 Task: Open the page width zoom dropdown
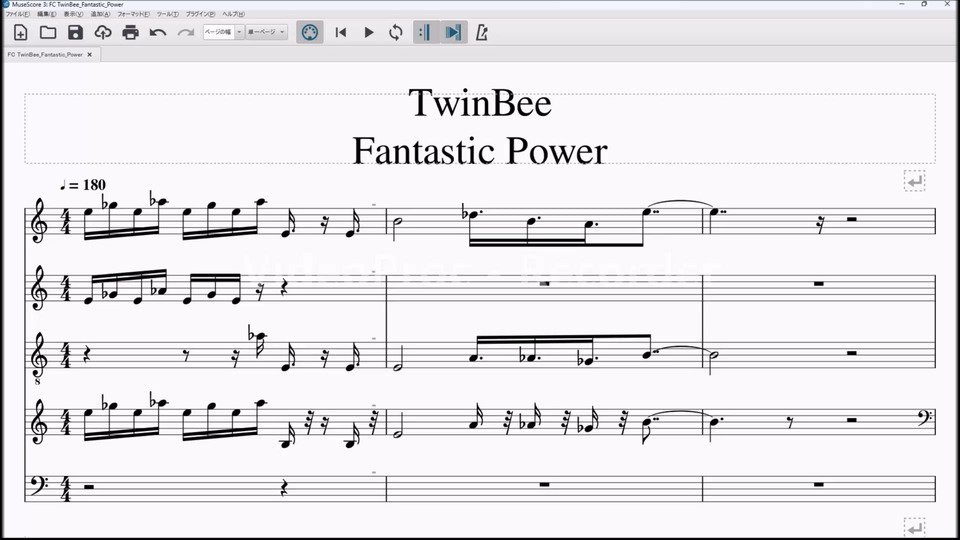[x=223, y=32]
